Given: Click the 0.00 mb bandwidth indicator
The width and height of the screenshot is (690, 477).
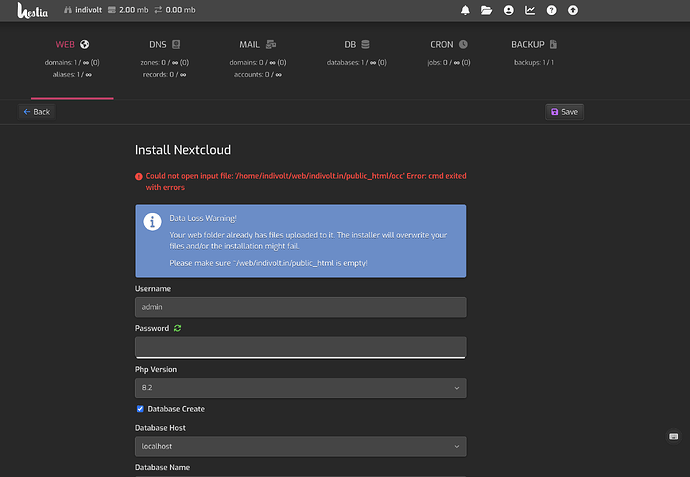Looking at the screenshot, I should pos(175,10).
